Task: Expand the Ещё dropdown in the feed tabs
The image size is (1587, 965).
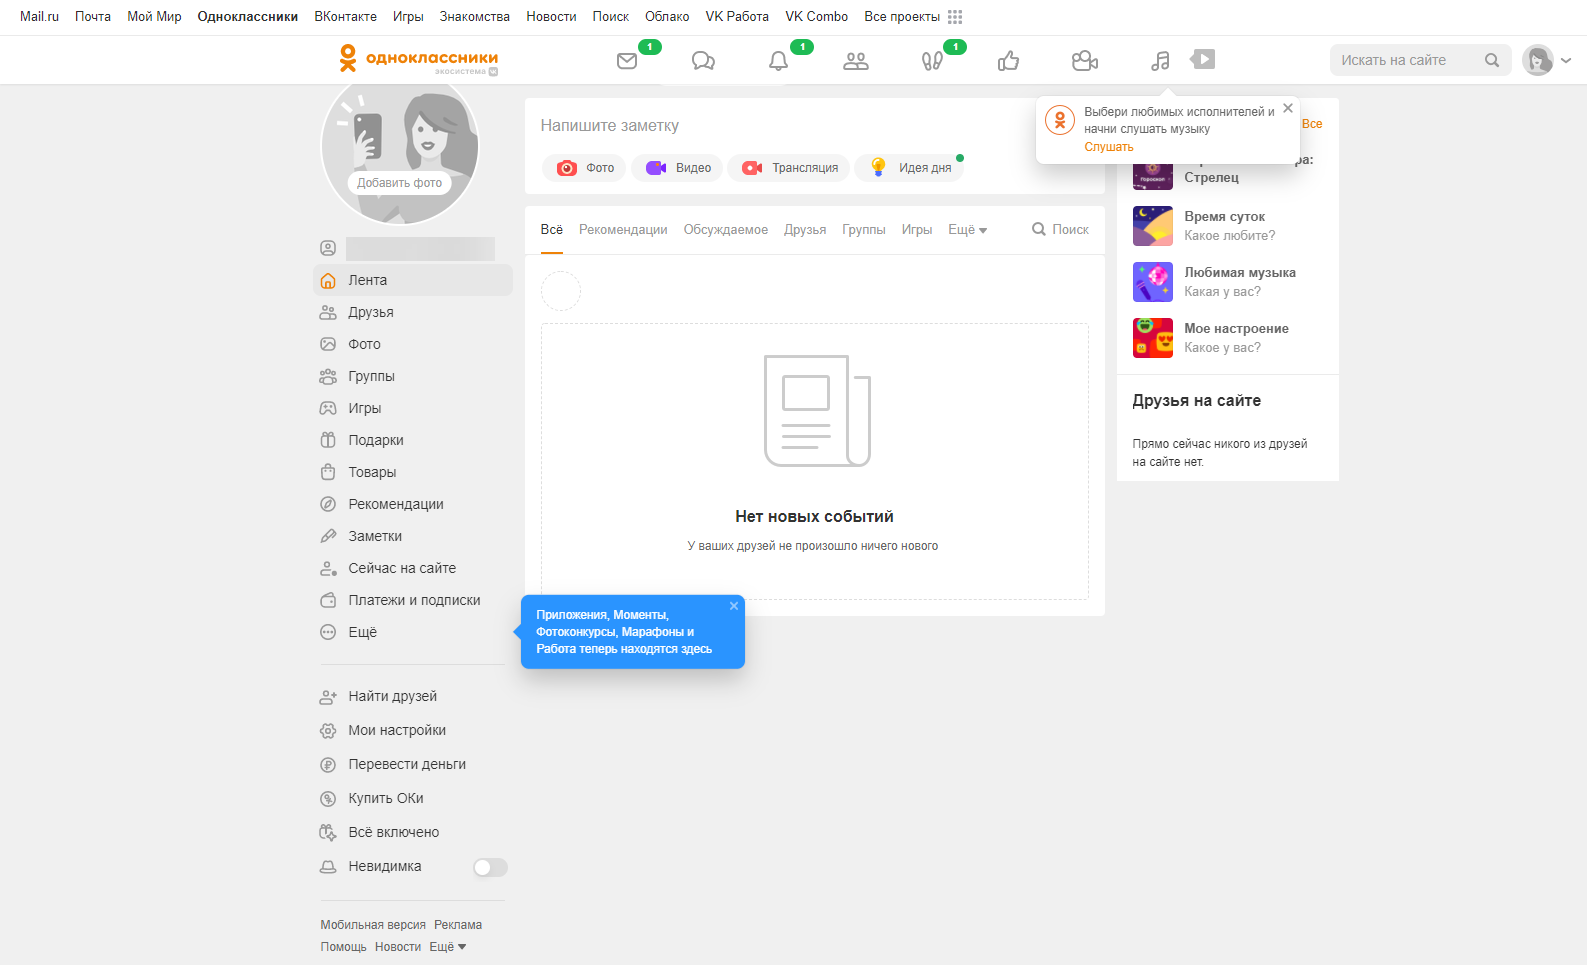Action: tap(967, 230)
